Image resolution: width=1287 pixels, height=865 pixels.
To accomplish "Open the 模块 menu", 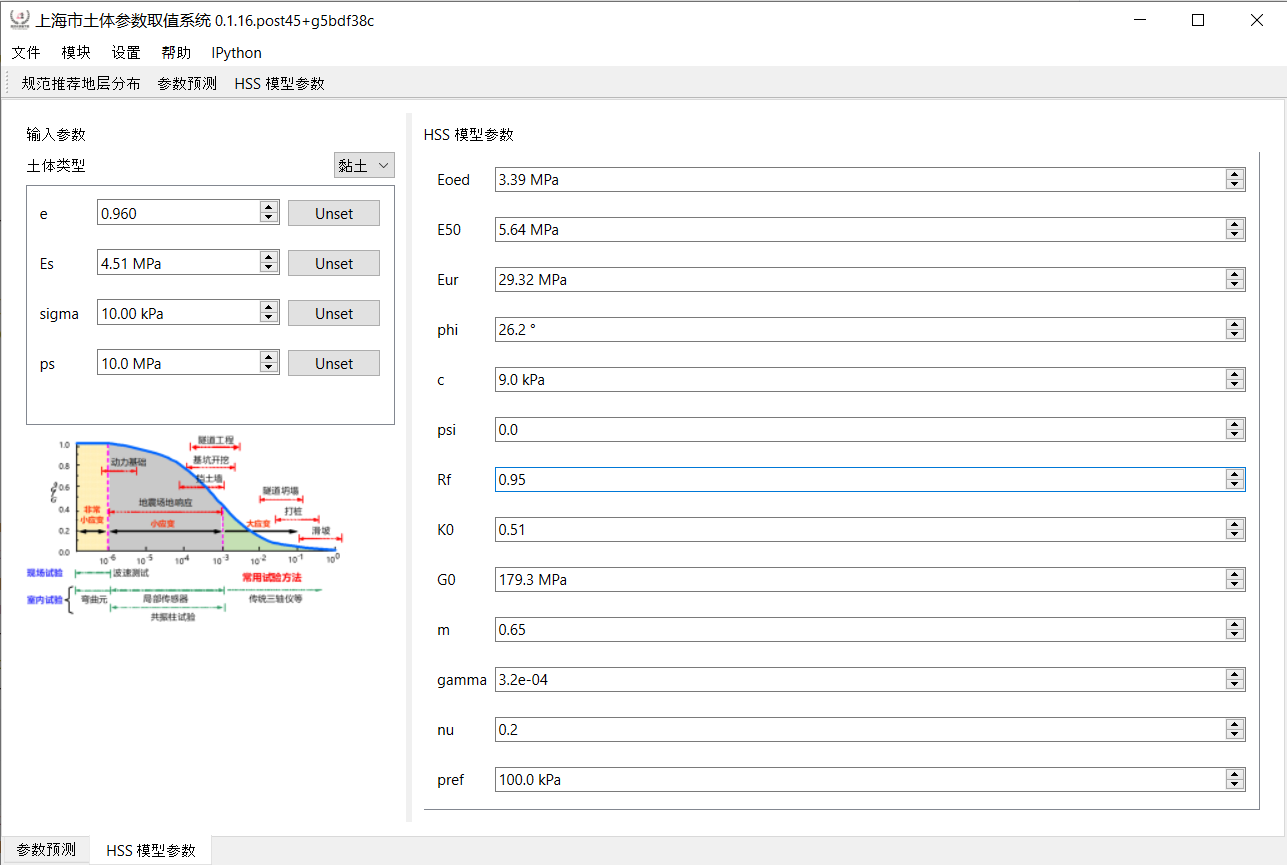I will point(76,53).
